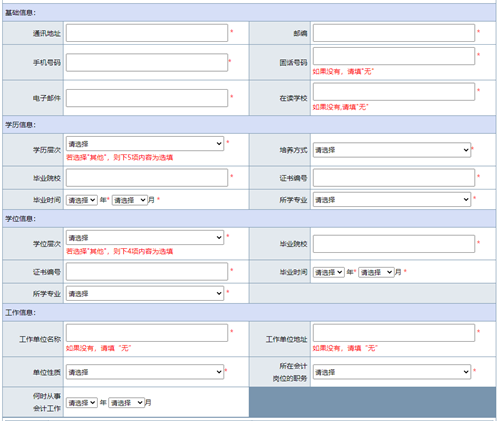Expand 所学专业 dropdown in 学历信息
This screenshot has width=500, height=421.
coord(392,200)
